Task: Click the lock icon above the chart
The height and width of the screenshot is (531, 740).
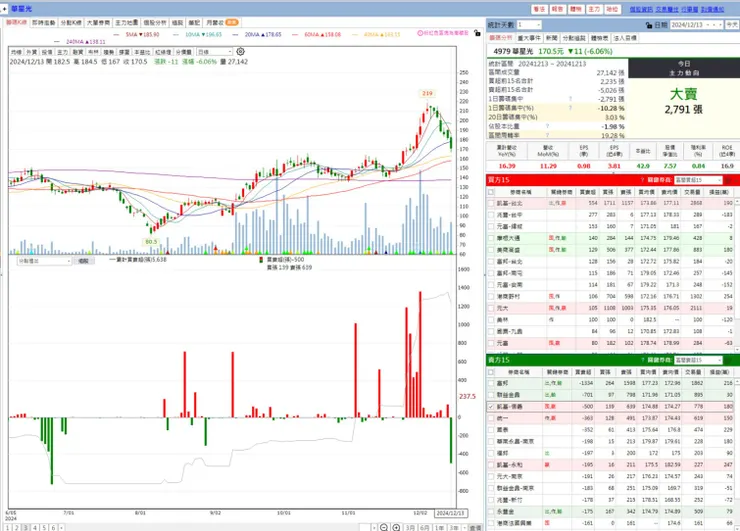Action: (x=477, y=34)
